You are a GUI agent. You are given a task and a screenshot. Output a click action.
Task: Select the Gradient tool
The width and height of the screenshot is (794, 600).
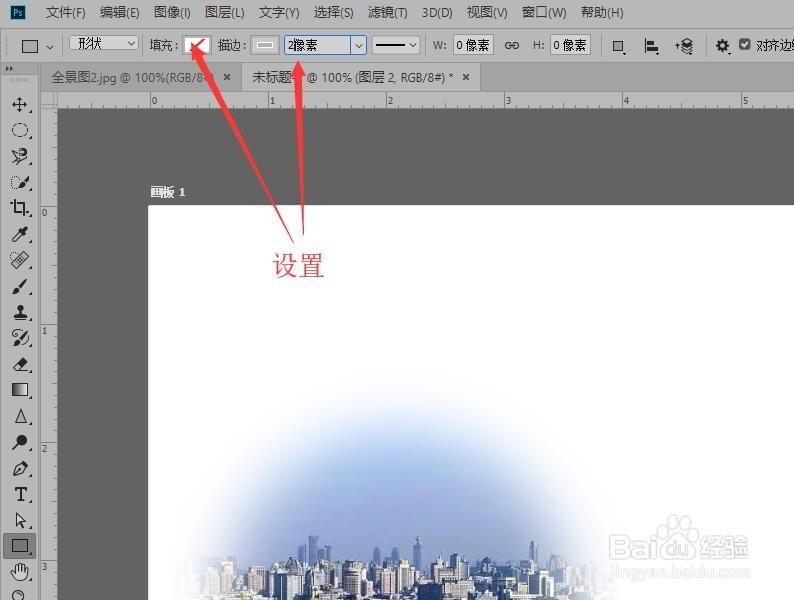[20, 390]
